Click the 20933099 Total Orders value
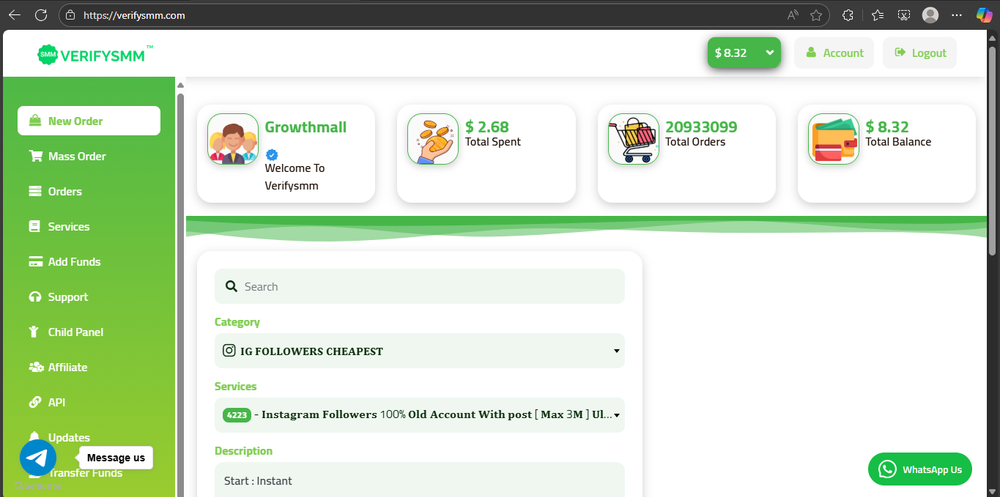 (701, 126)
